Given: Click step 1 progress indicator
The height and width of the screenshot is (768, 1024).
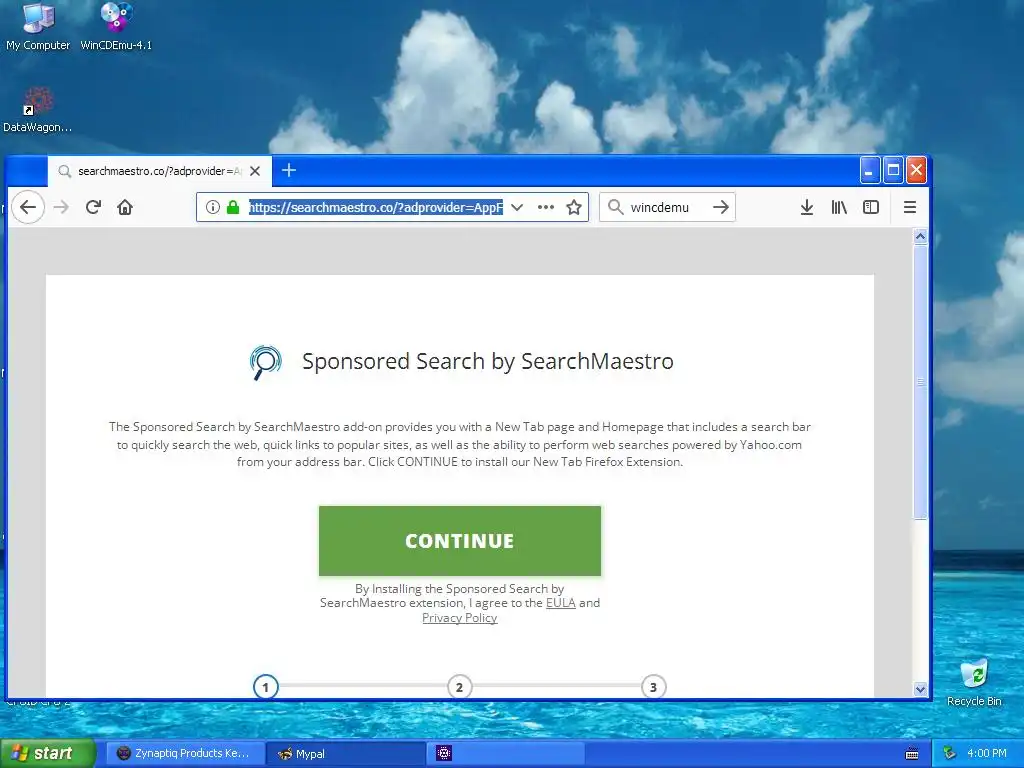Looking at the screenshot, I should pyautogui.click(x=265, y=687).
